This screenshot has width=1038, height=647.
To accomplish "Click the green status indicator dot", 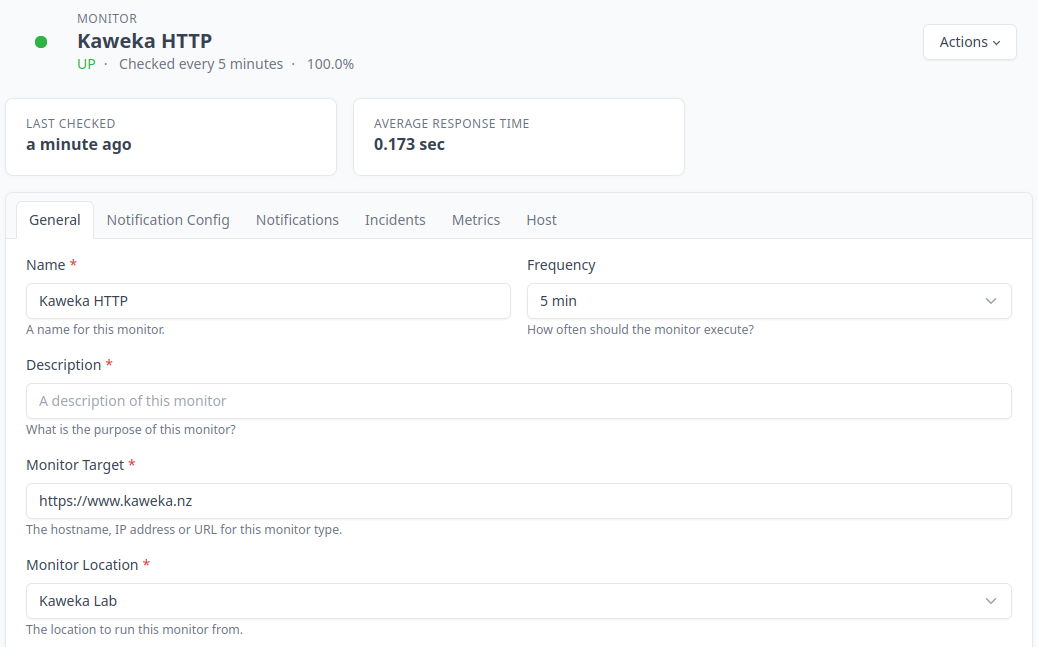I will click(x=41, y=42).
